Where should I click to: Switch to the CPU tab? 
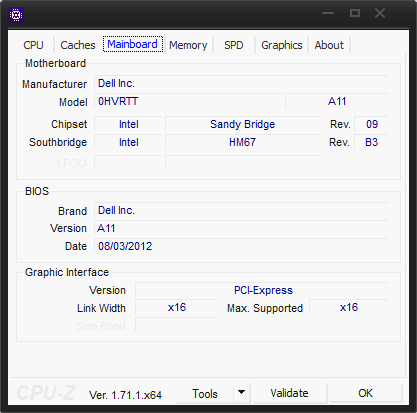coord(33,45)
